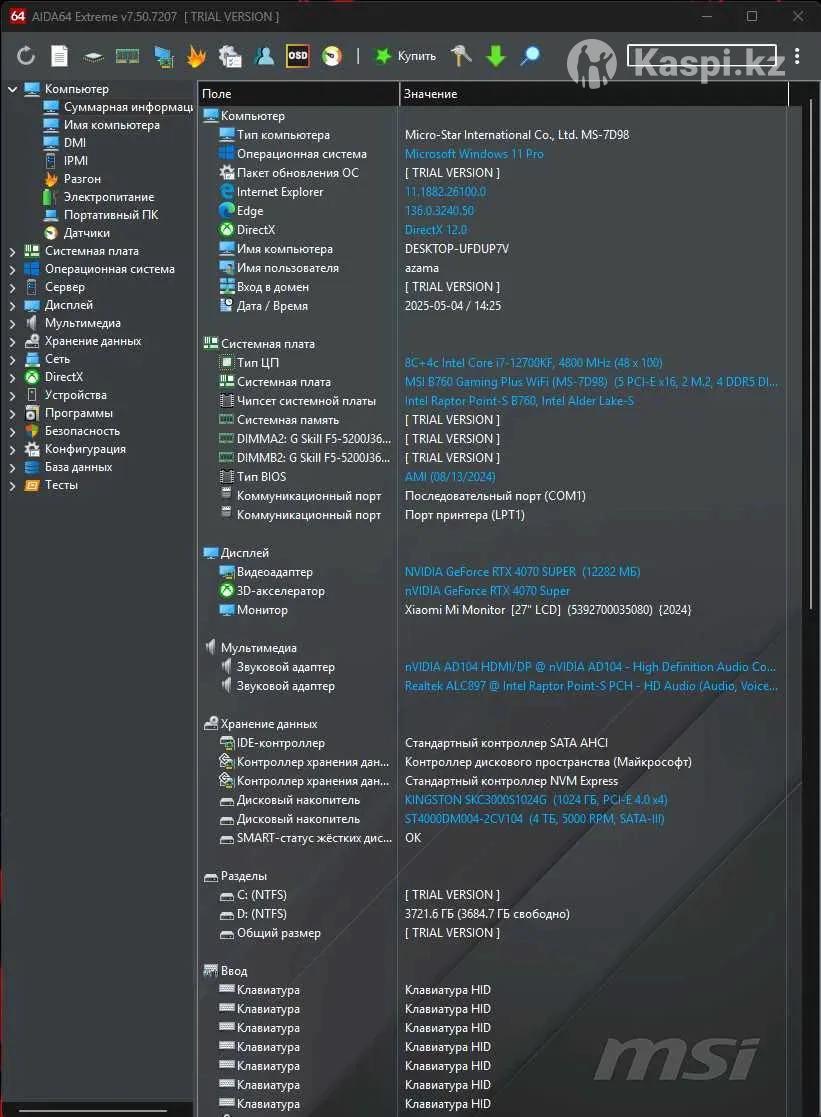Expand the Устройства tree node
821x1117 pixels.
pyautogui.click(x=12, y=395)
